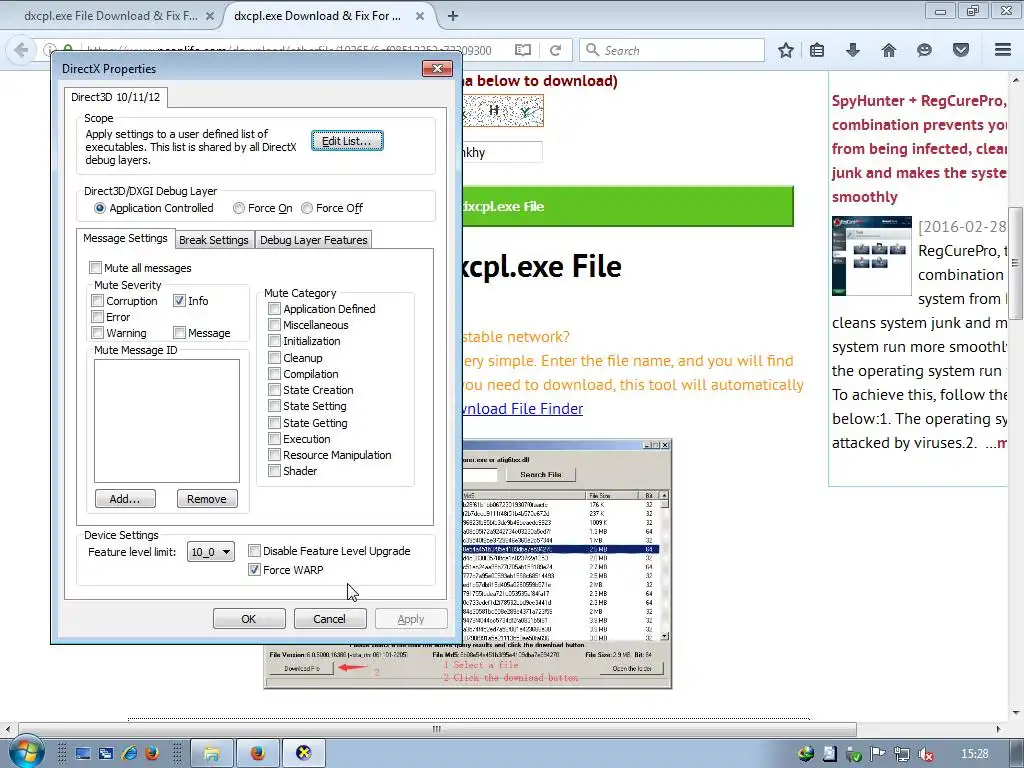The image size is (1024, 768).
Task: Select Force Off debug layer radio
Action: 307,208
